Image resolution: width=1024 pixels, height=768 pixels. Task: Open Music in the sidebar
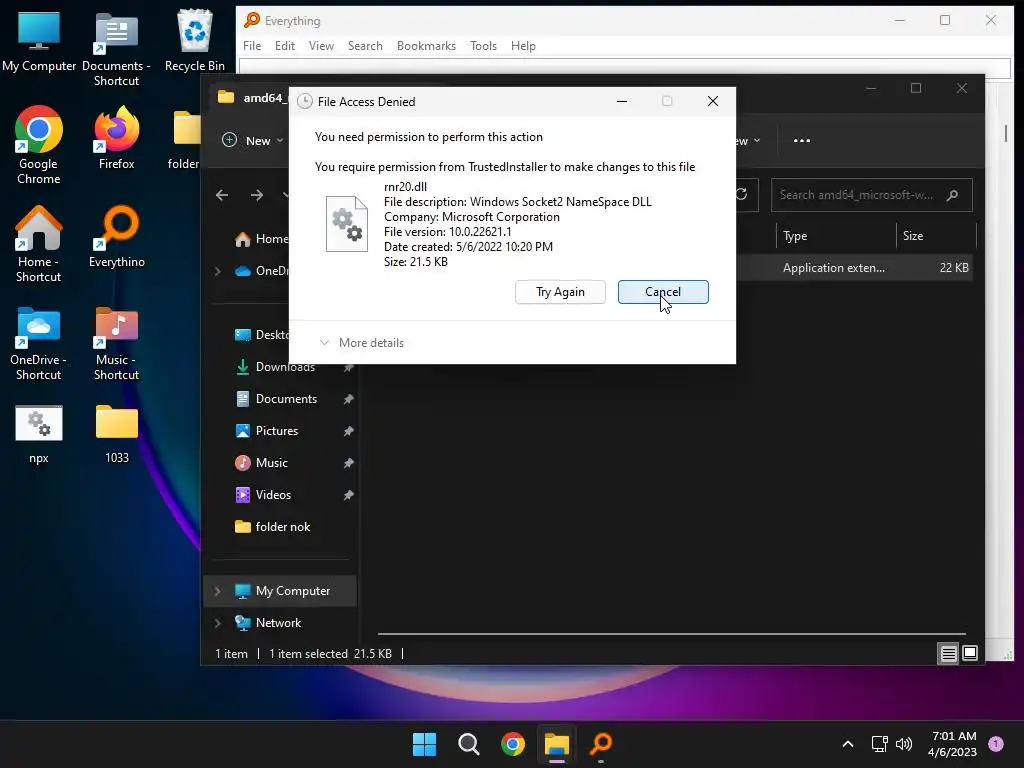point(271,463)
